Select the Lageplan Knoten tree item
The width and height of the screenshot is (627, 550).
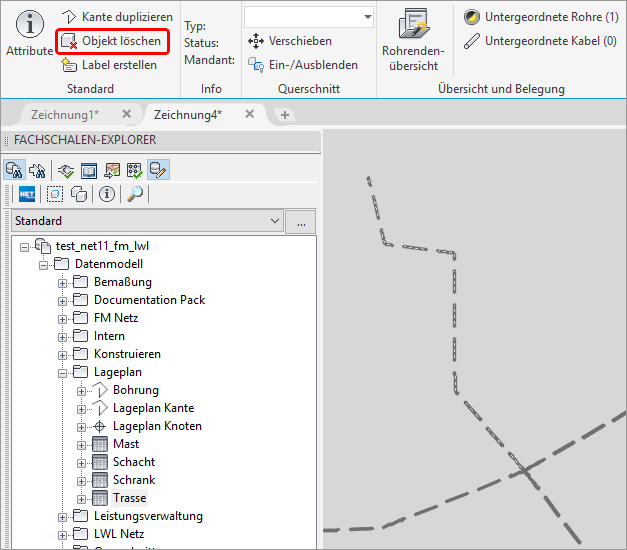pyautogui.click(x=157, y=426)
